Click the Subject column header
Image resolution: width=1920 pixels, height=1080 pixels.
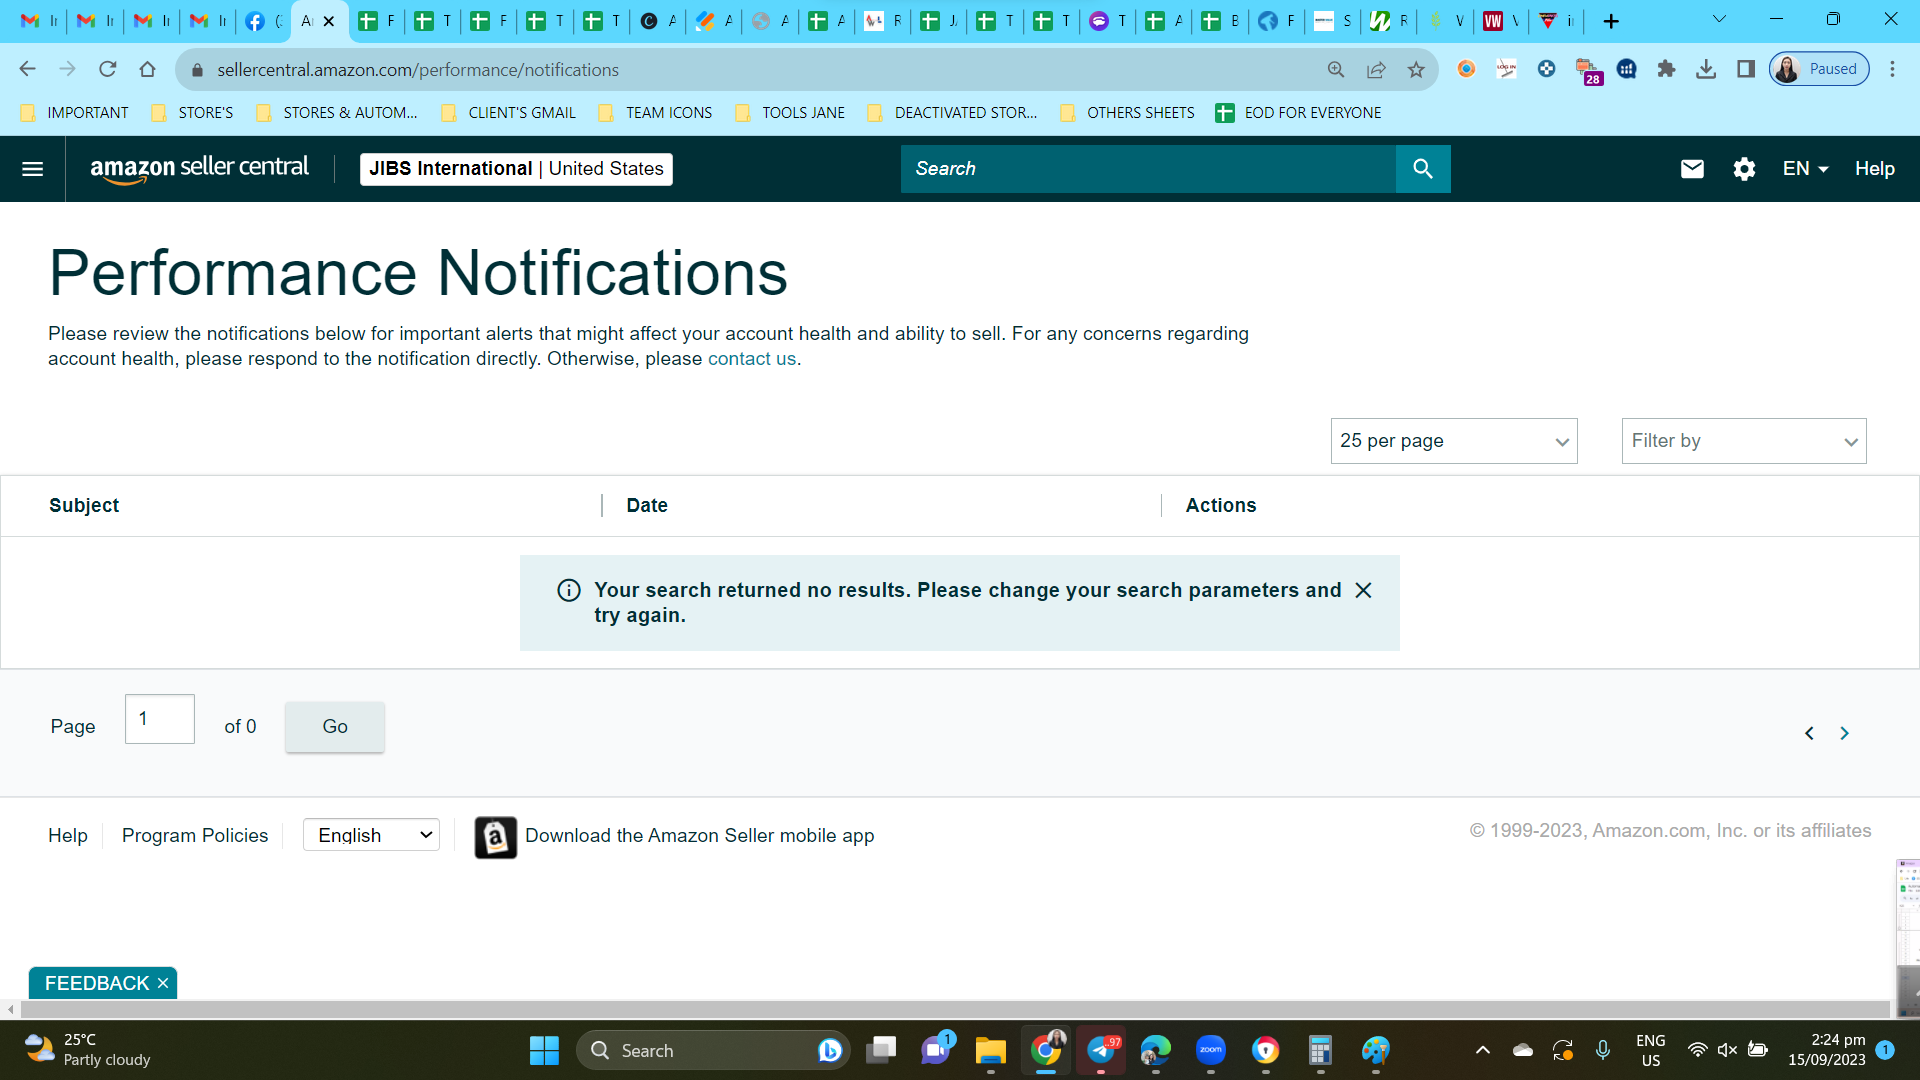(x=84, y=506)
